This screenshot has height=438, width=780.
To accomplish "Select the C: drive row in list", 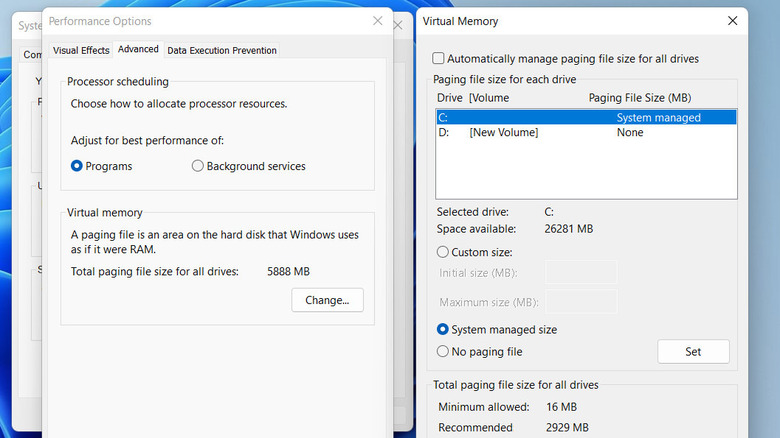I will pyautogui.click(x=585, y=117).
